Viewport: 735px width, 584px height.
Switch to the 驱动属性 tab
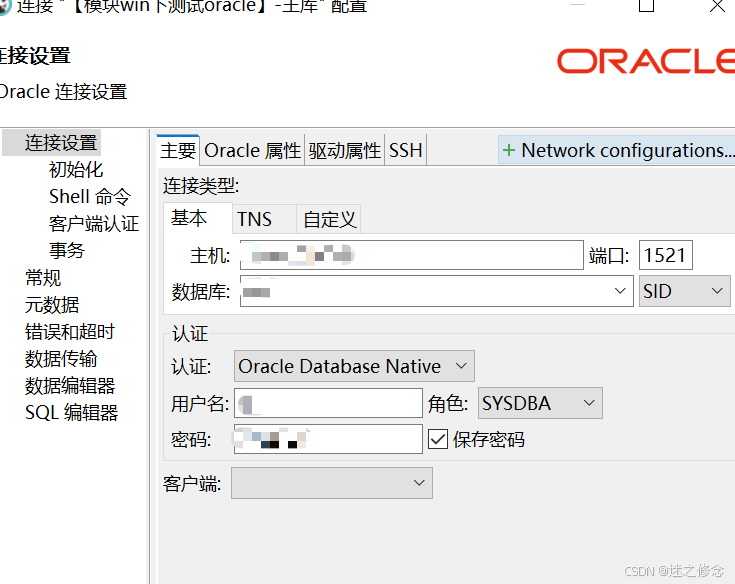click(345, 150)
